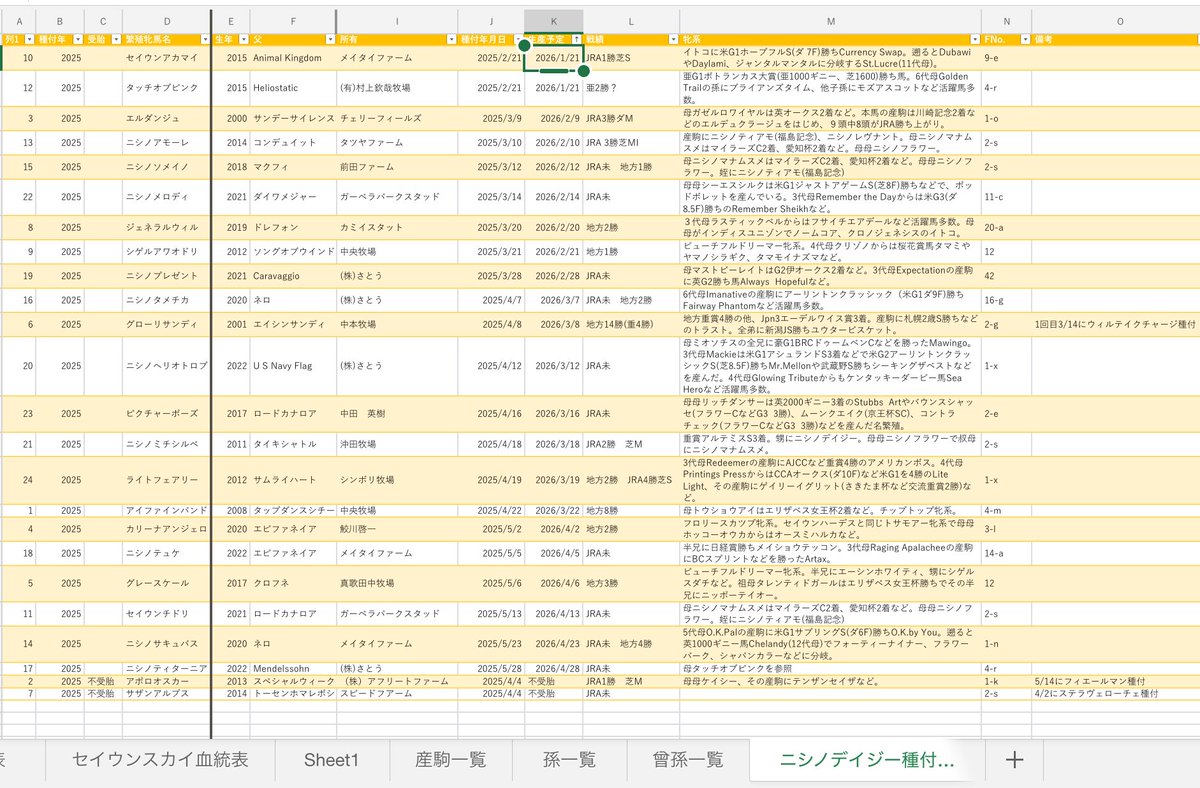Select the 5/14にフィエールマン種付 note
The image size is (1200, 788).
(x=1116, y=681)
